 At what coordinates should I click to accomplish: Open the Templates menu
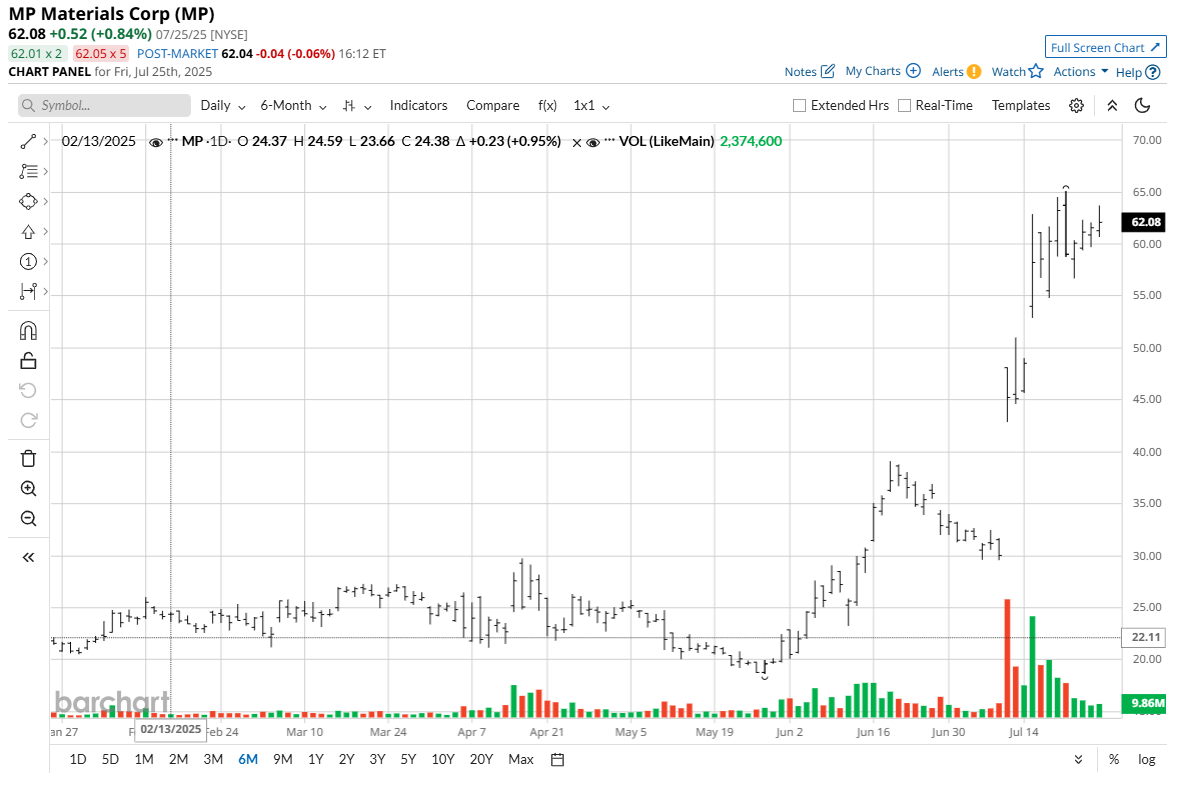click(x=1021, y=106)
